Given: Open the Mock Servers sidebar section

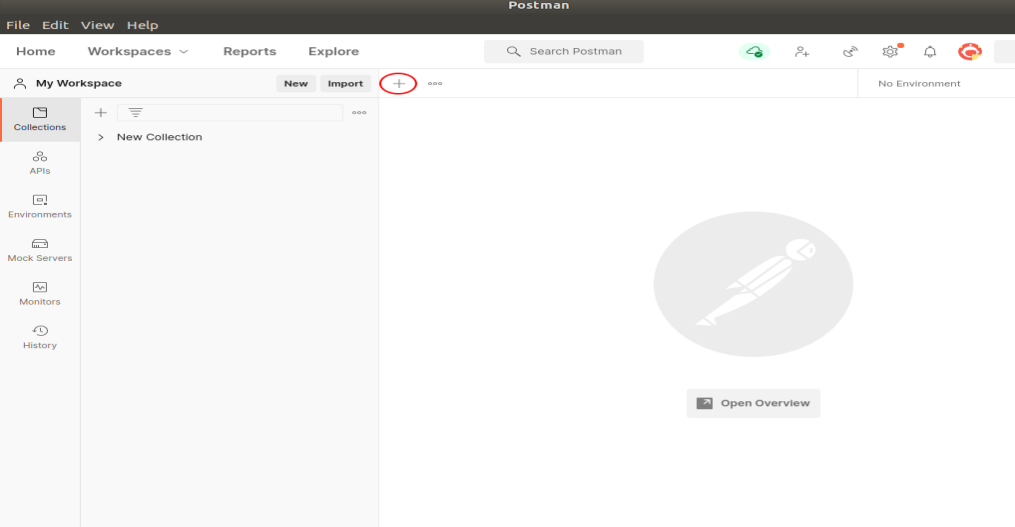Looking at the screenshot, I should [40, 250].
